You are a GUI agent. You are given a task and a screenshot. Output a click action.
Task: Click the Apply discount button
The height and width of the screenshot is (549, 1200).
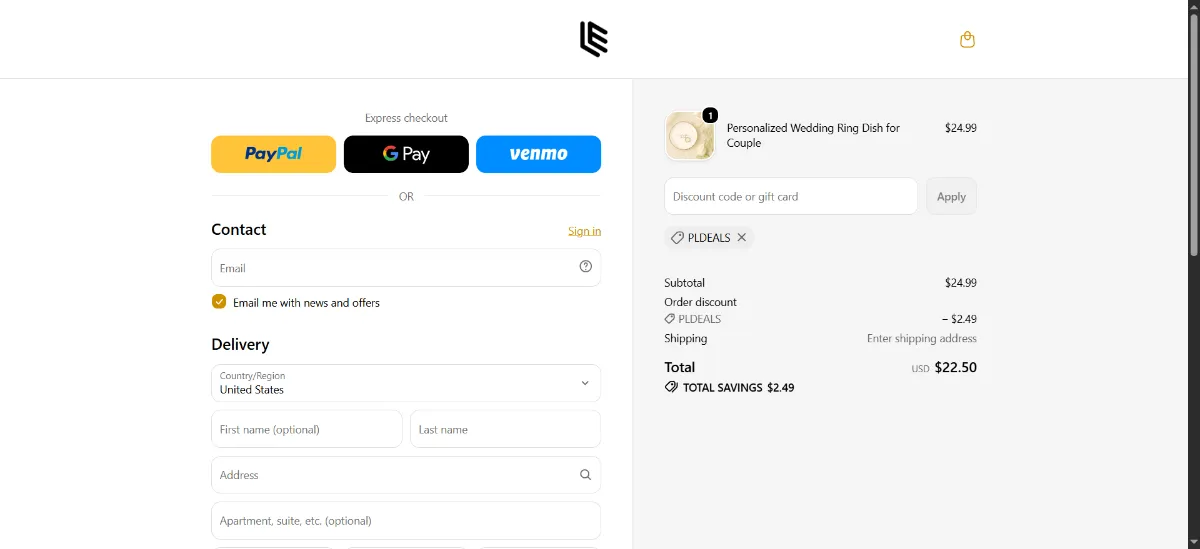[x=951, y=196]
